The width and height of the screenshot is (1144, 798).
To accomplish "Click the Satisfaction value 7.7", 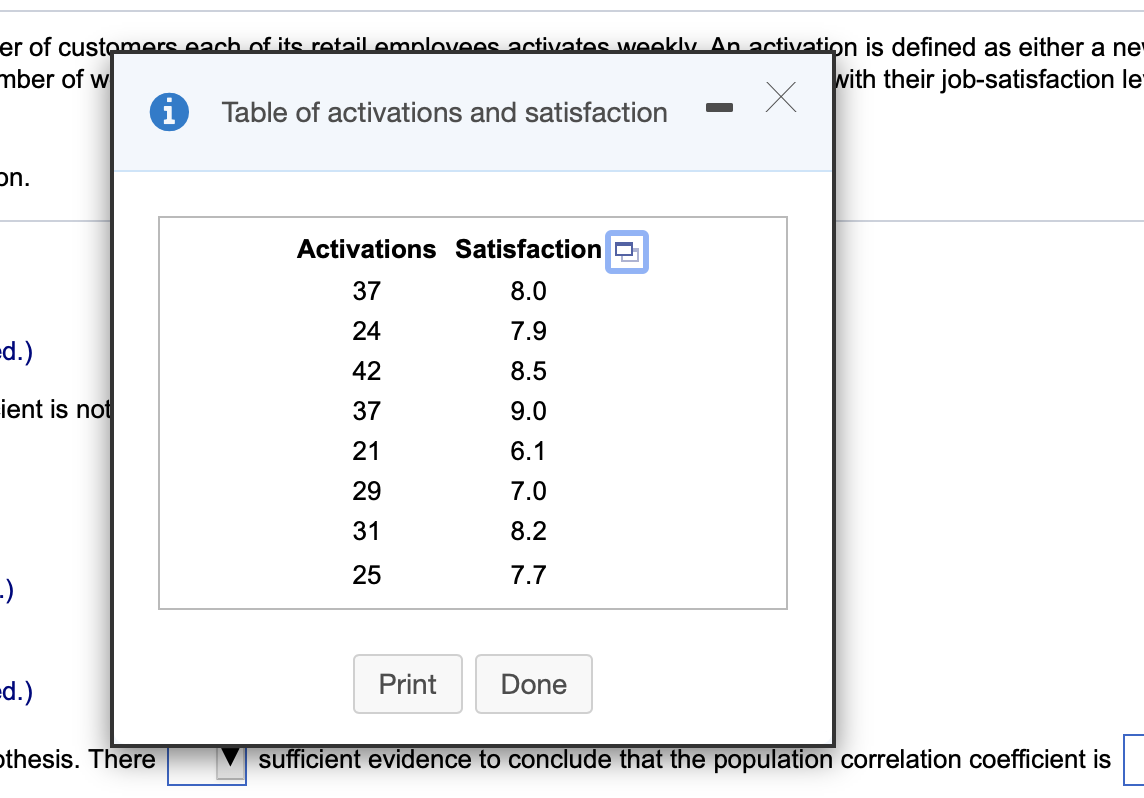I will click(528, 575).
